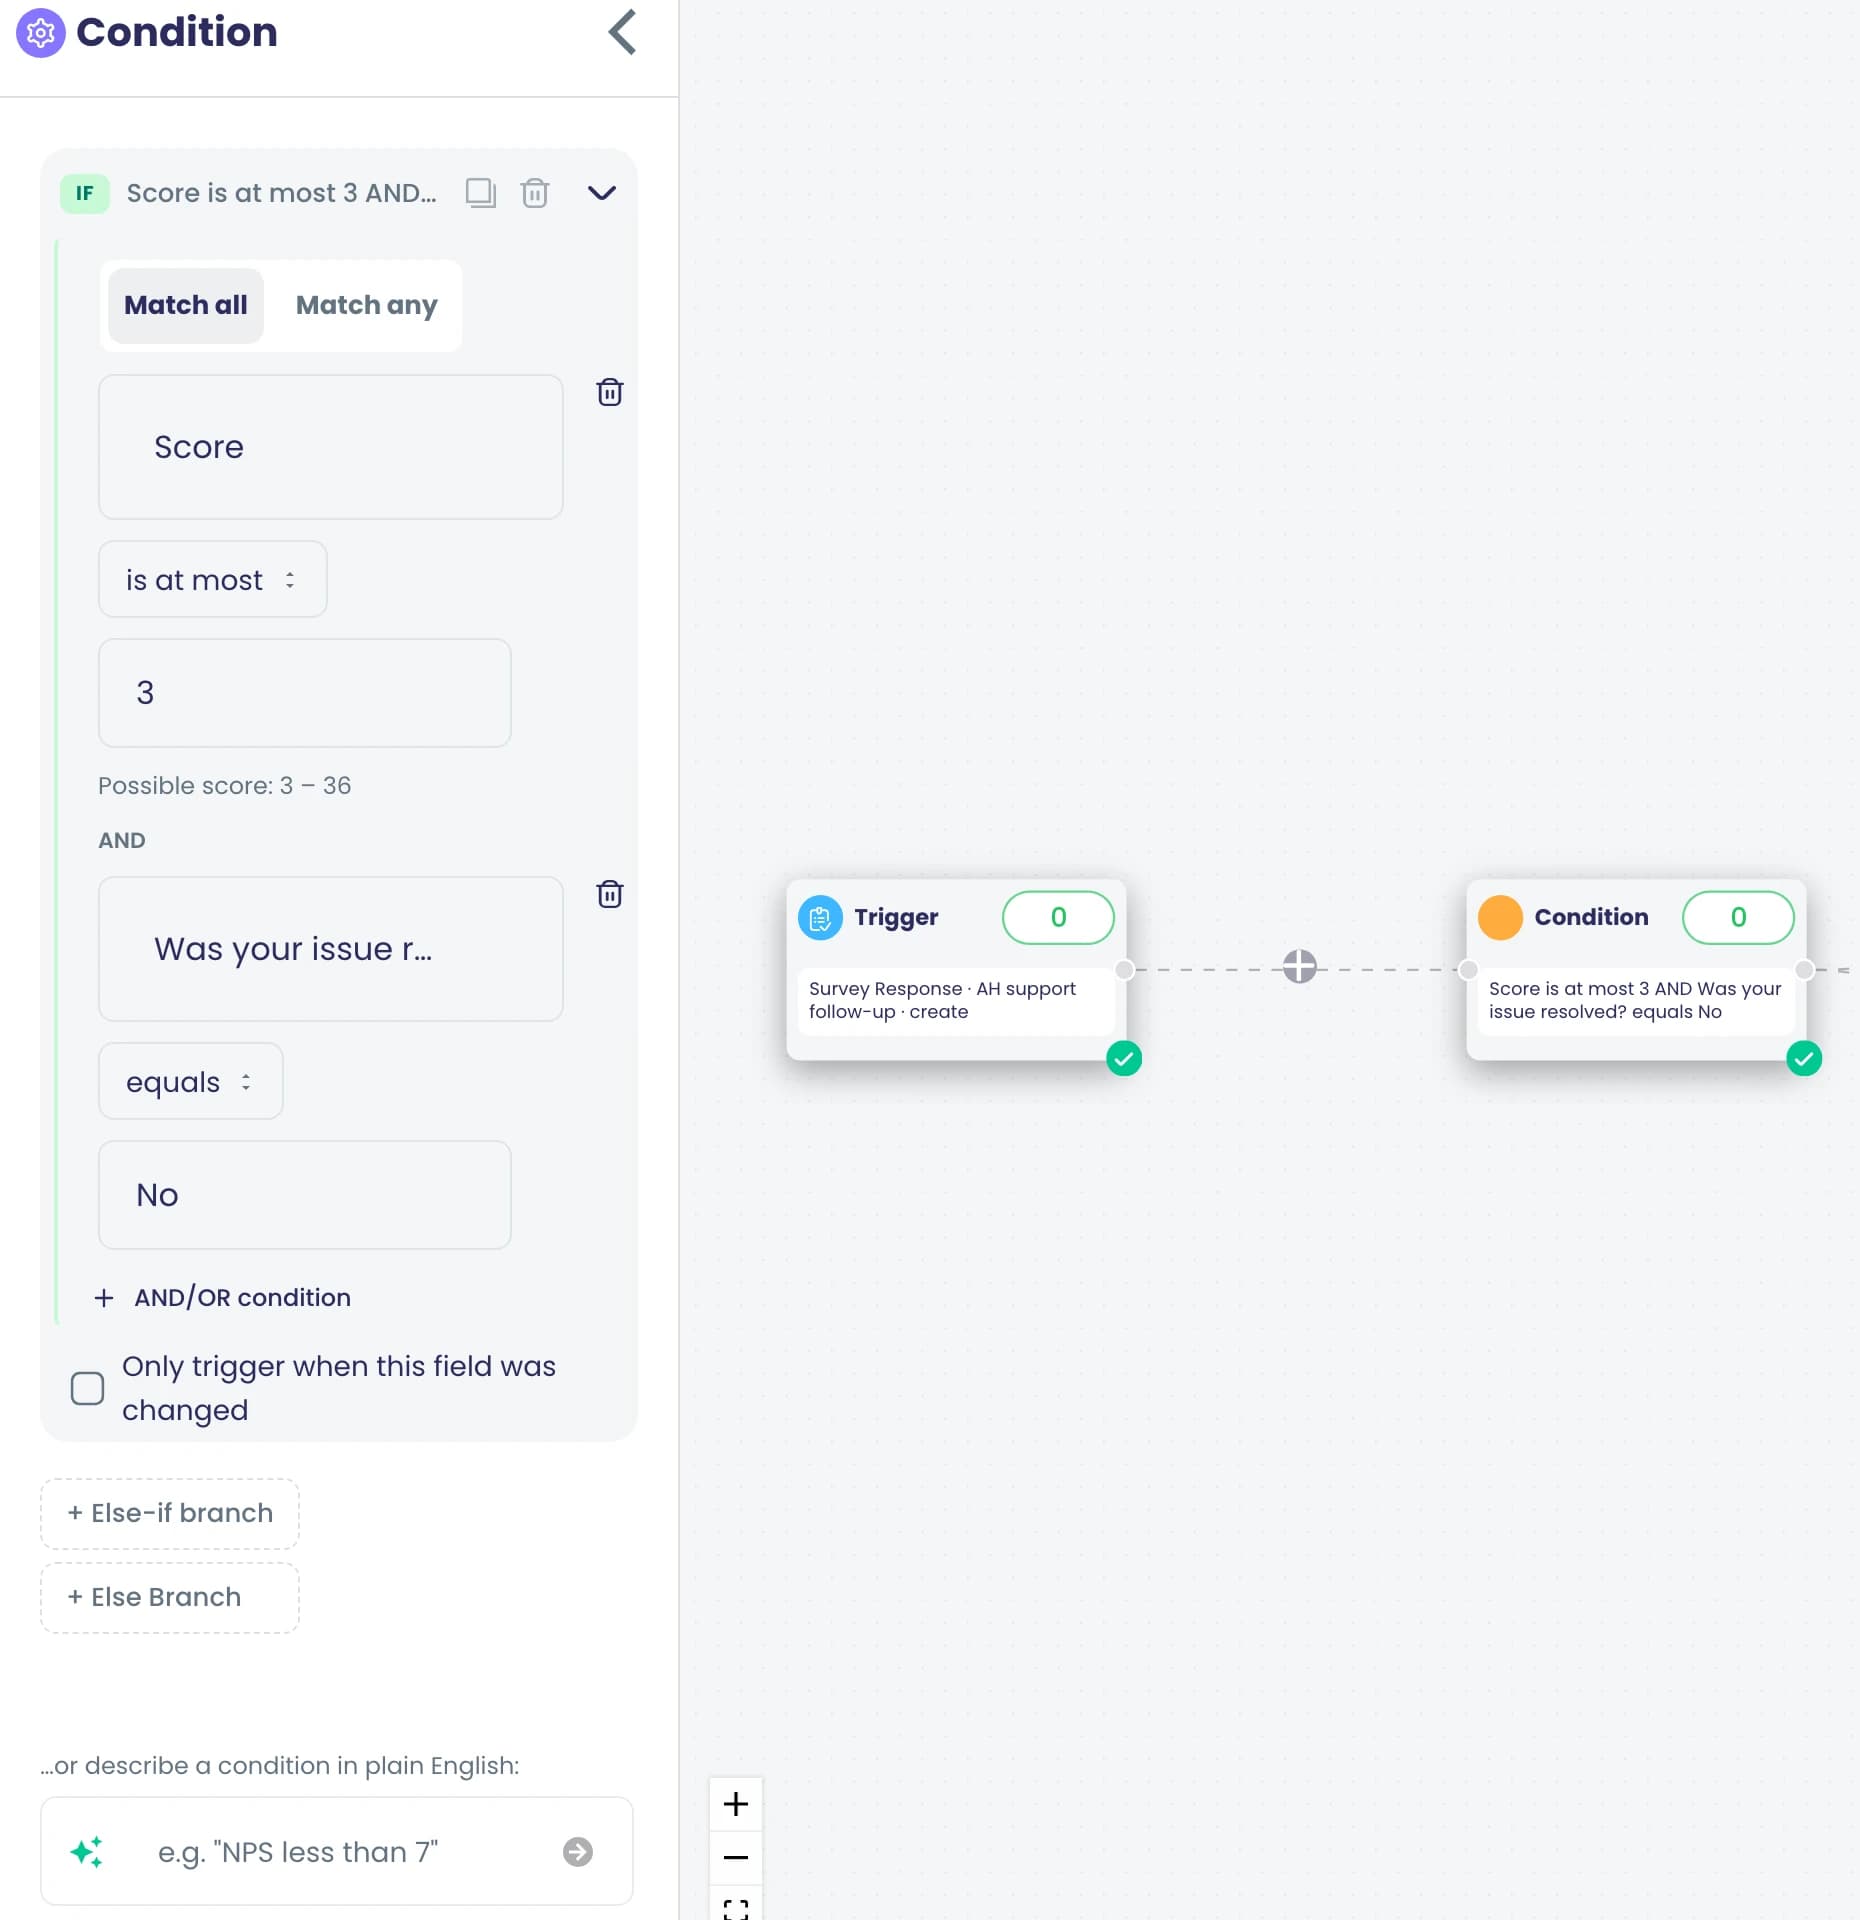1860x1920 pixels.
Task: Collapse the Condition side panel with back chevron
Action: tap(622, 32)
